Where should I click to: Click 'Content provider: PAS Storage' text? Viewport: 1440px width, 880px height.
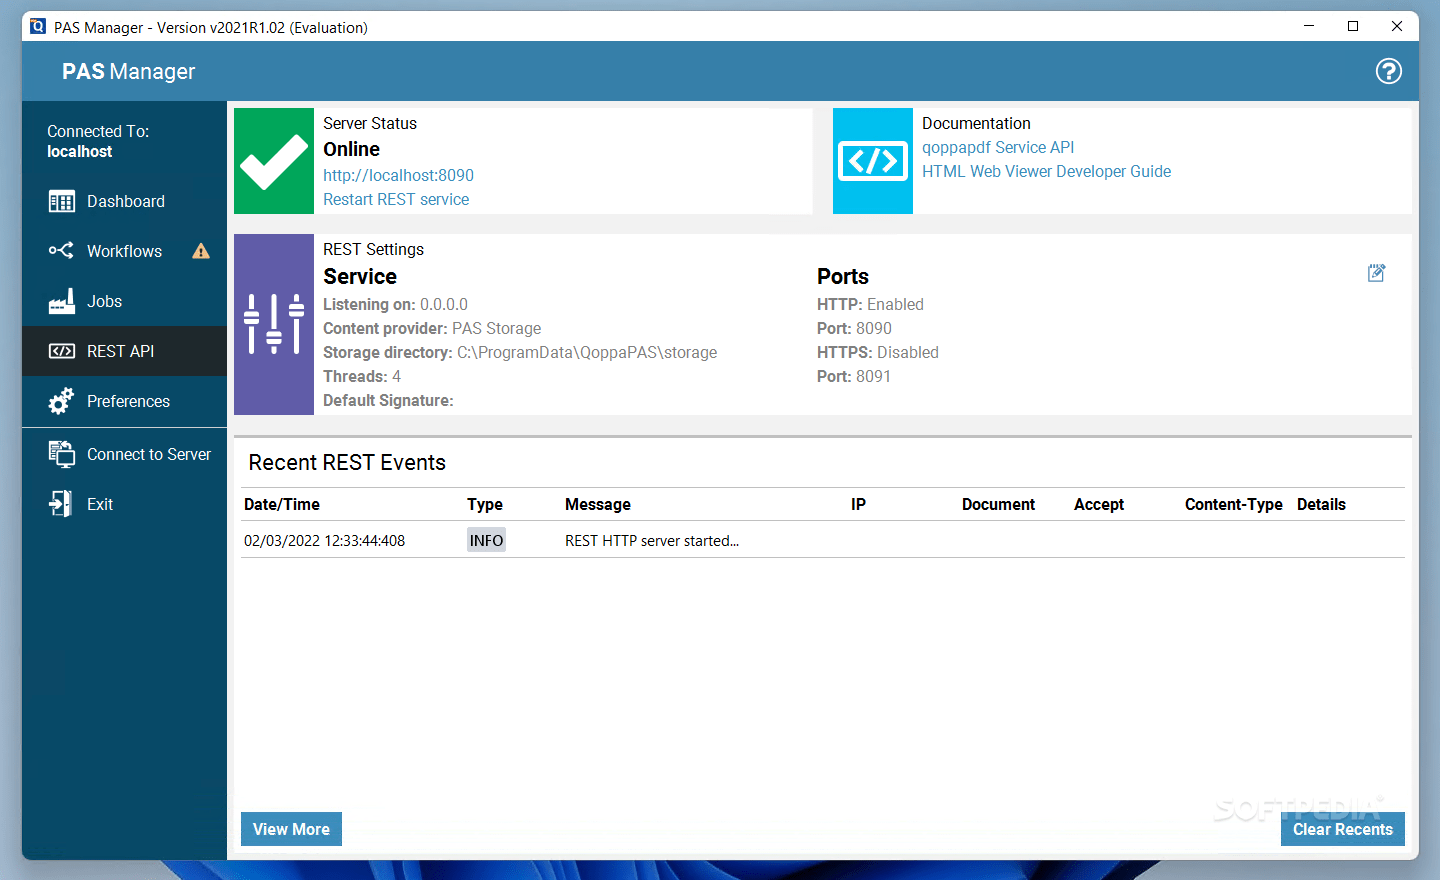tap(432, 328)
